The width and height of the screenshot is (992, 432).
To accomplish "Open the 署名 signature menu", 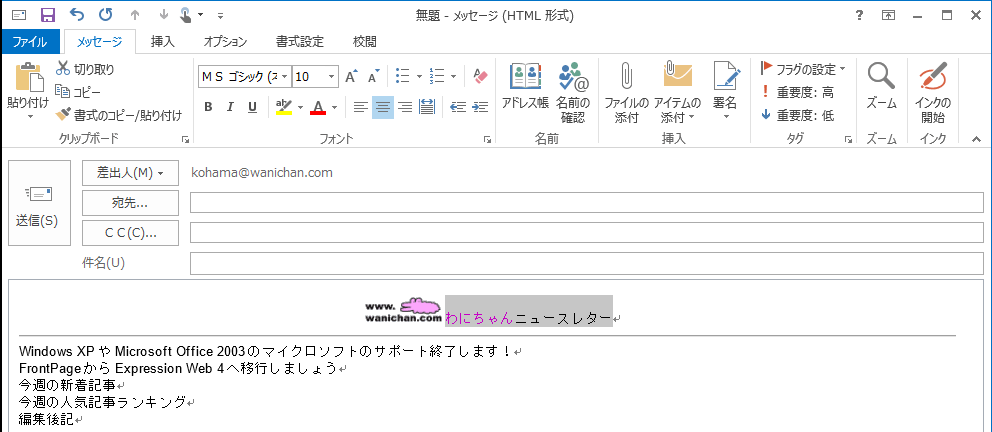I will click(726, 92).
